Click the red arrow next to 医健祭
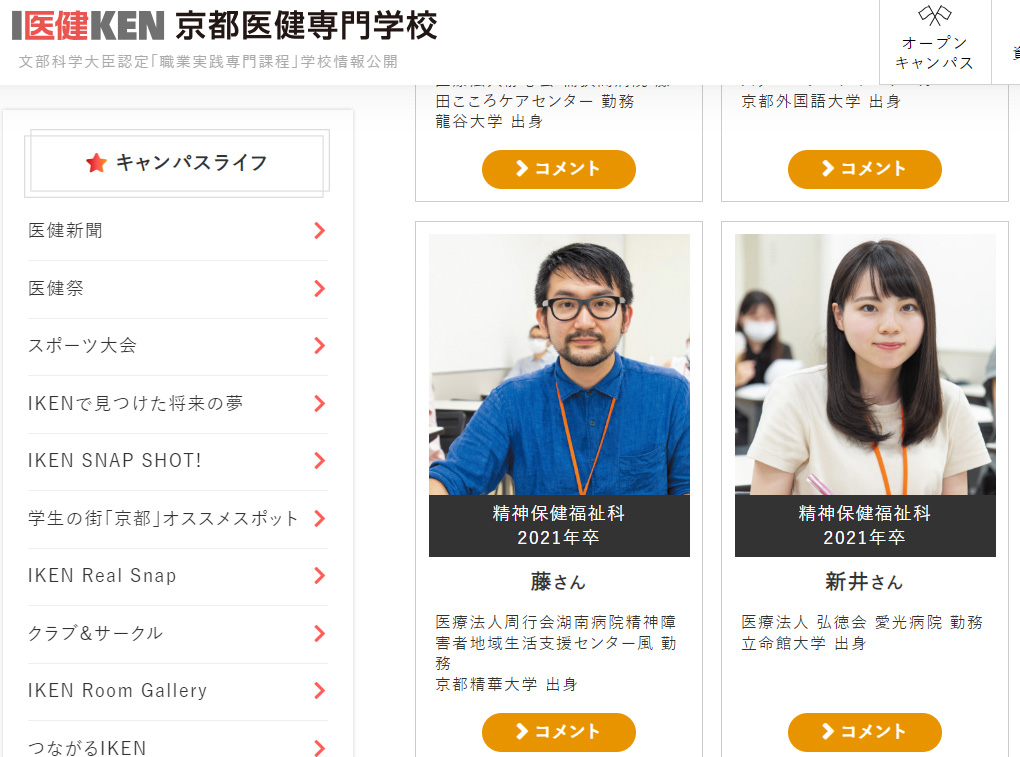Image resolution: width=1020 pixels, height=757 pixels. pyautogui.click(x=319, y=289)
